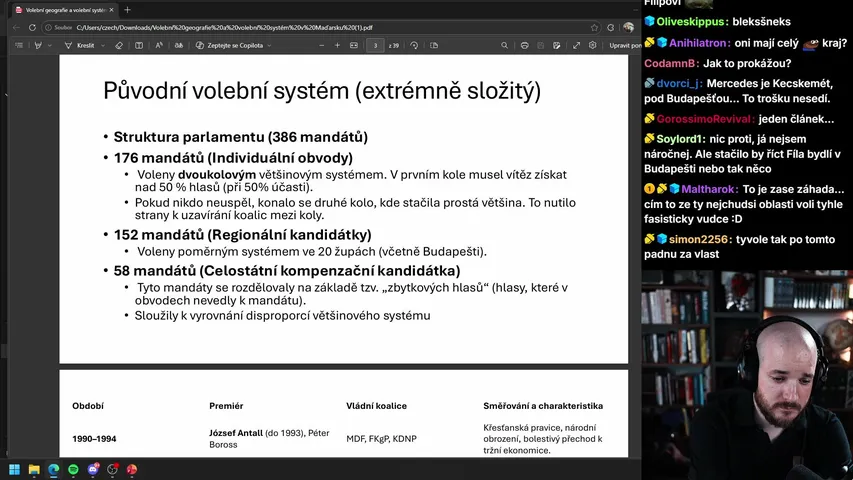Click the 58 mandátů kompenzační kandidátka bullet
853x480 pixels.
[x=287, y=270]
